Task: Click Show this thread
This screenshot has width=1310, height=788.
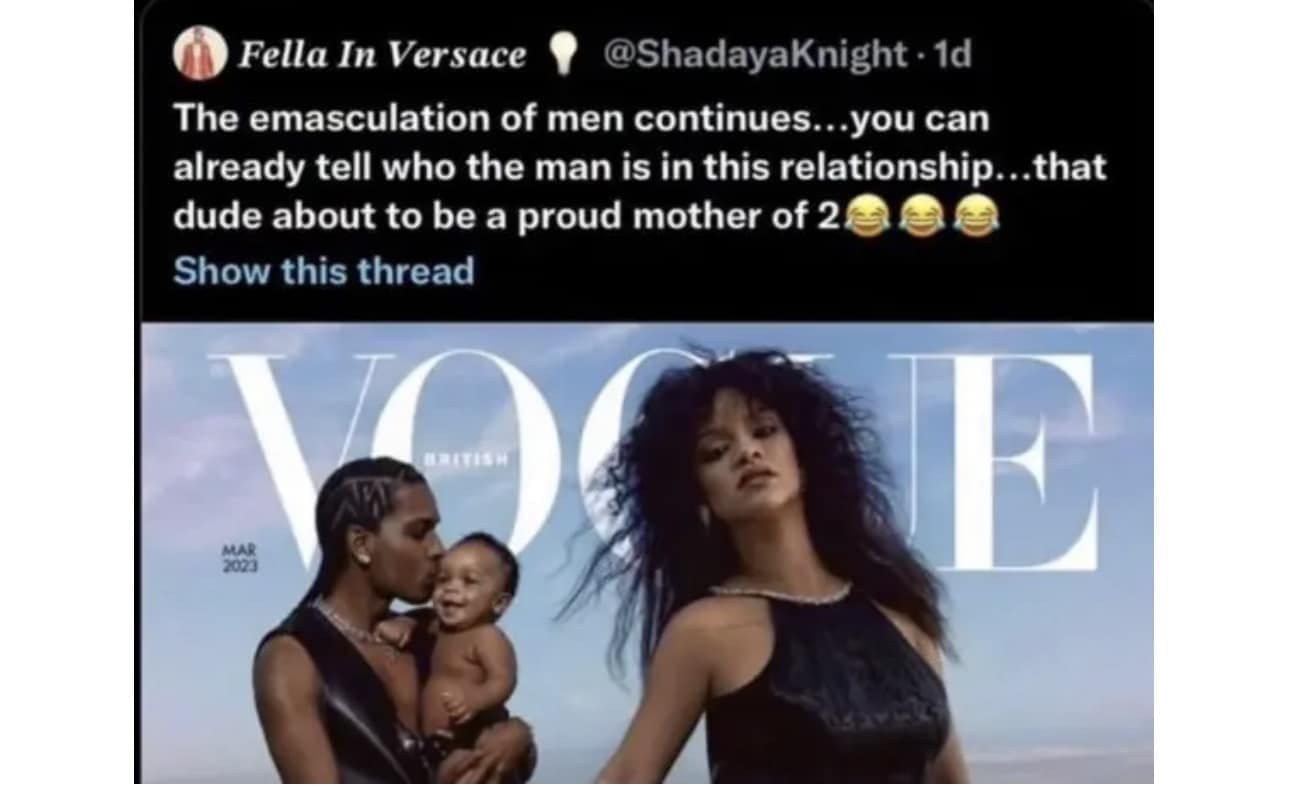Action: (x=323, y=271)
